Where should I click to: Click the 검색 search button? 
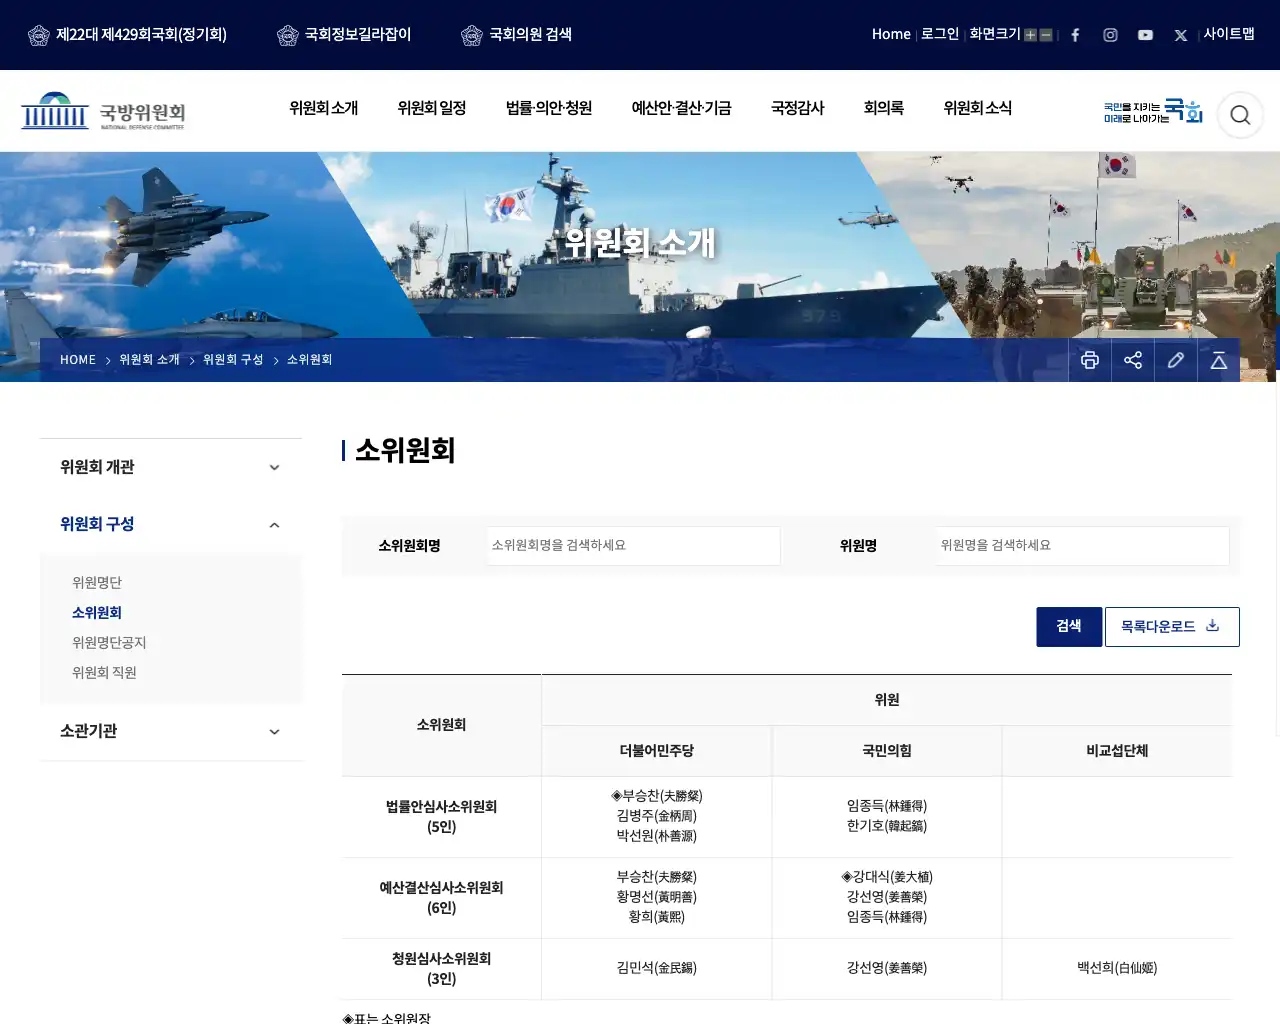click(x=1069, y=627)
